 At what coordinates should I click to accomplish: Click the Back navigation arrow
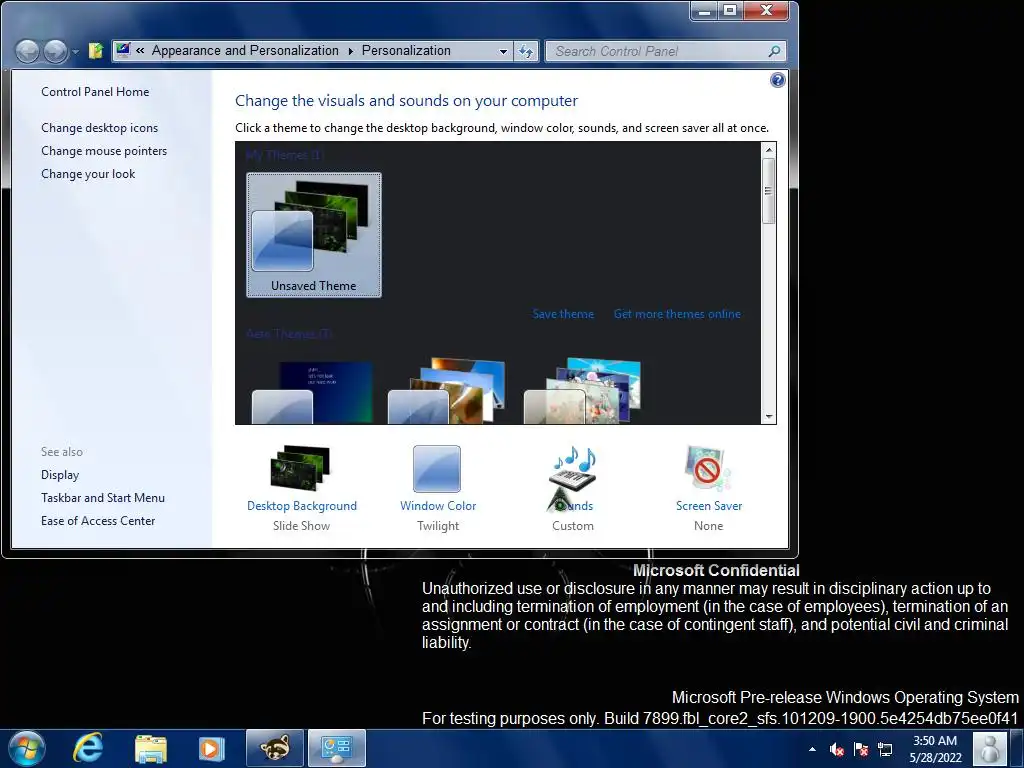tap(27, 51)
